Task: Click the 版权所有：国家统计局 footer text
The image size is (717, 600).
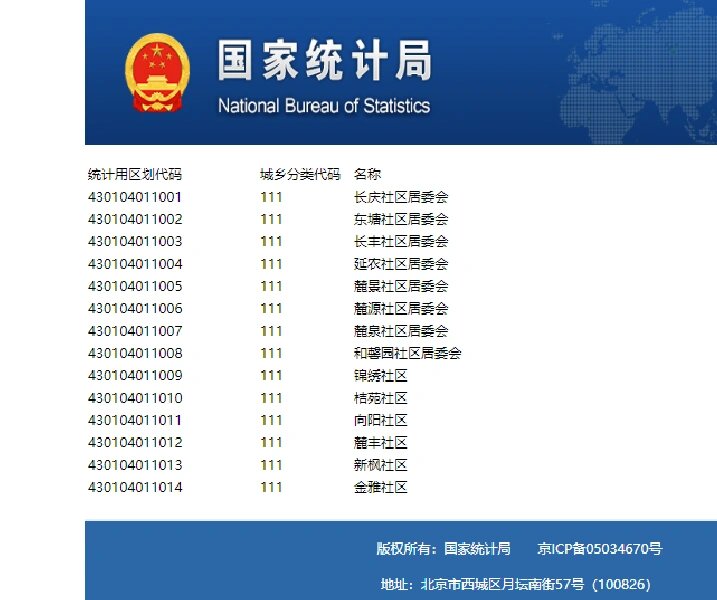Action: tap(443, 548)
